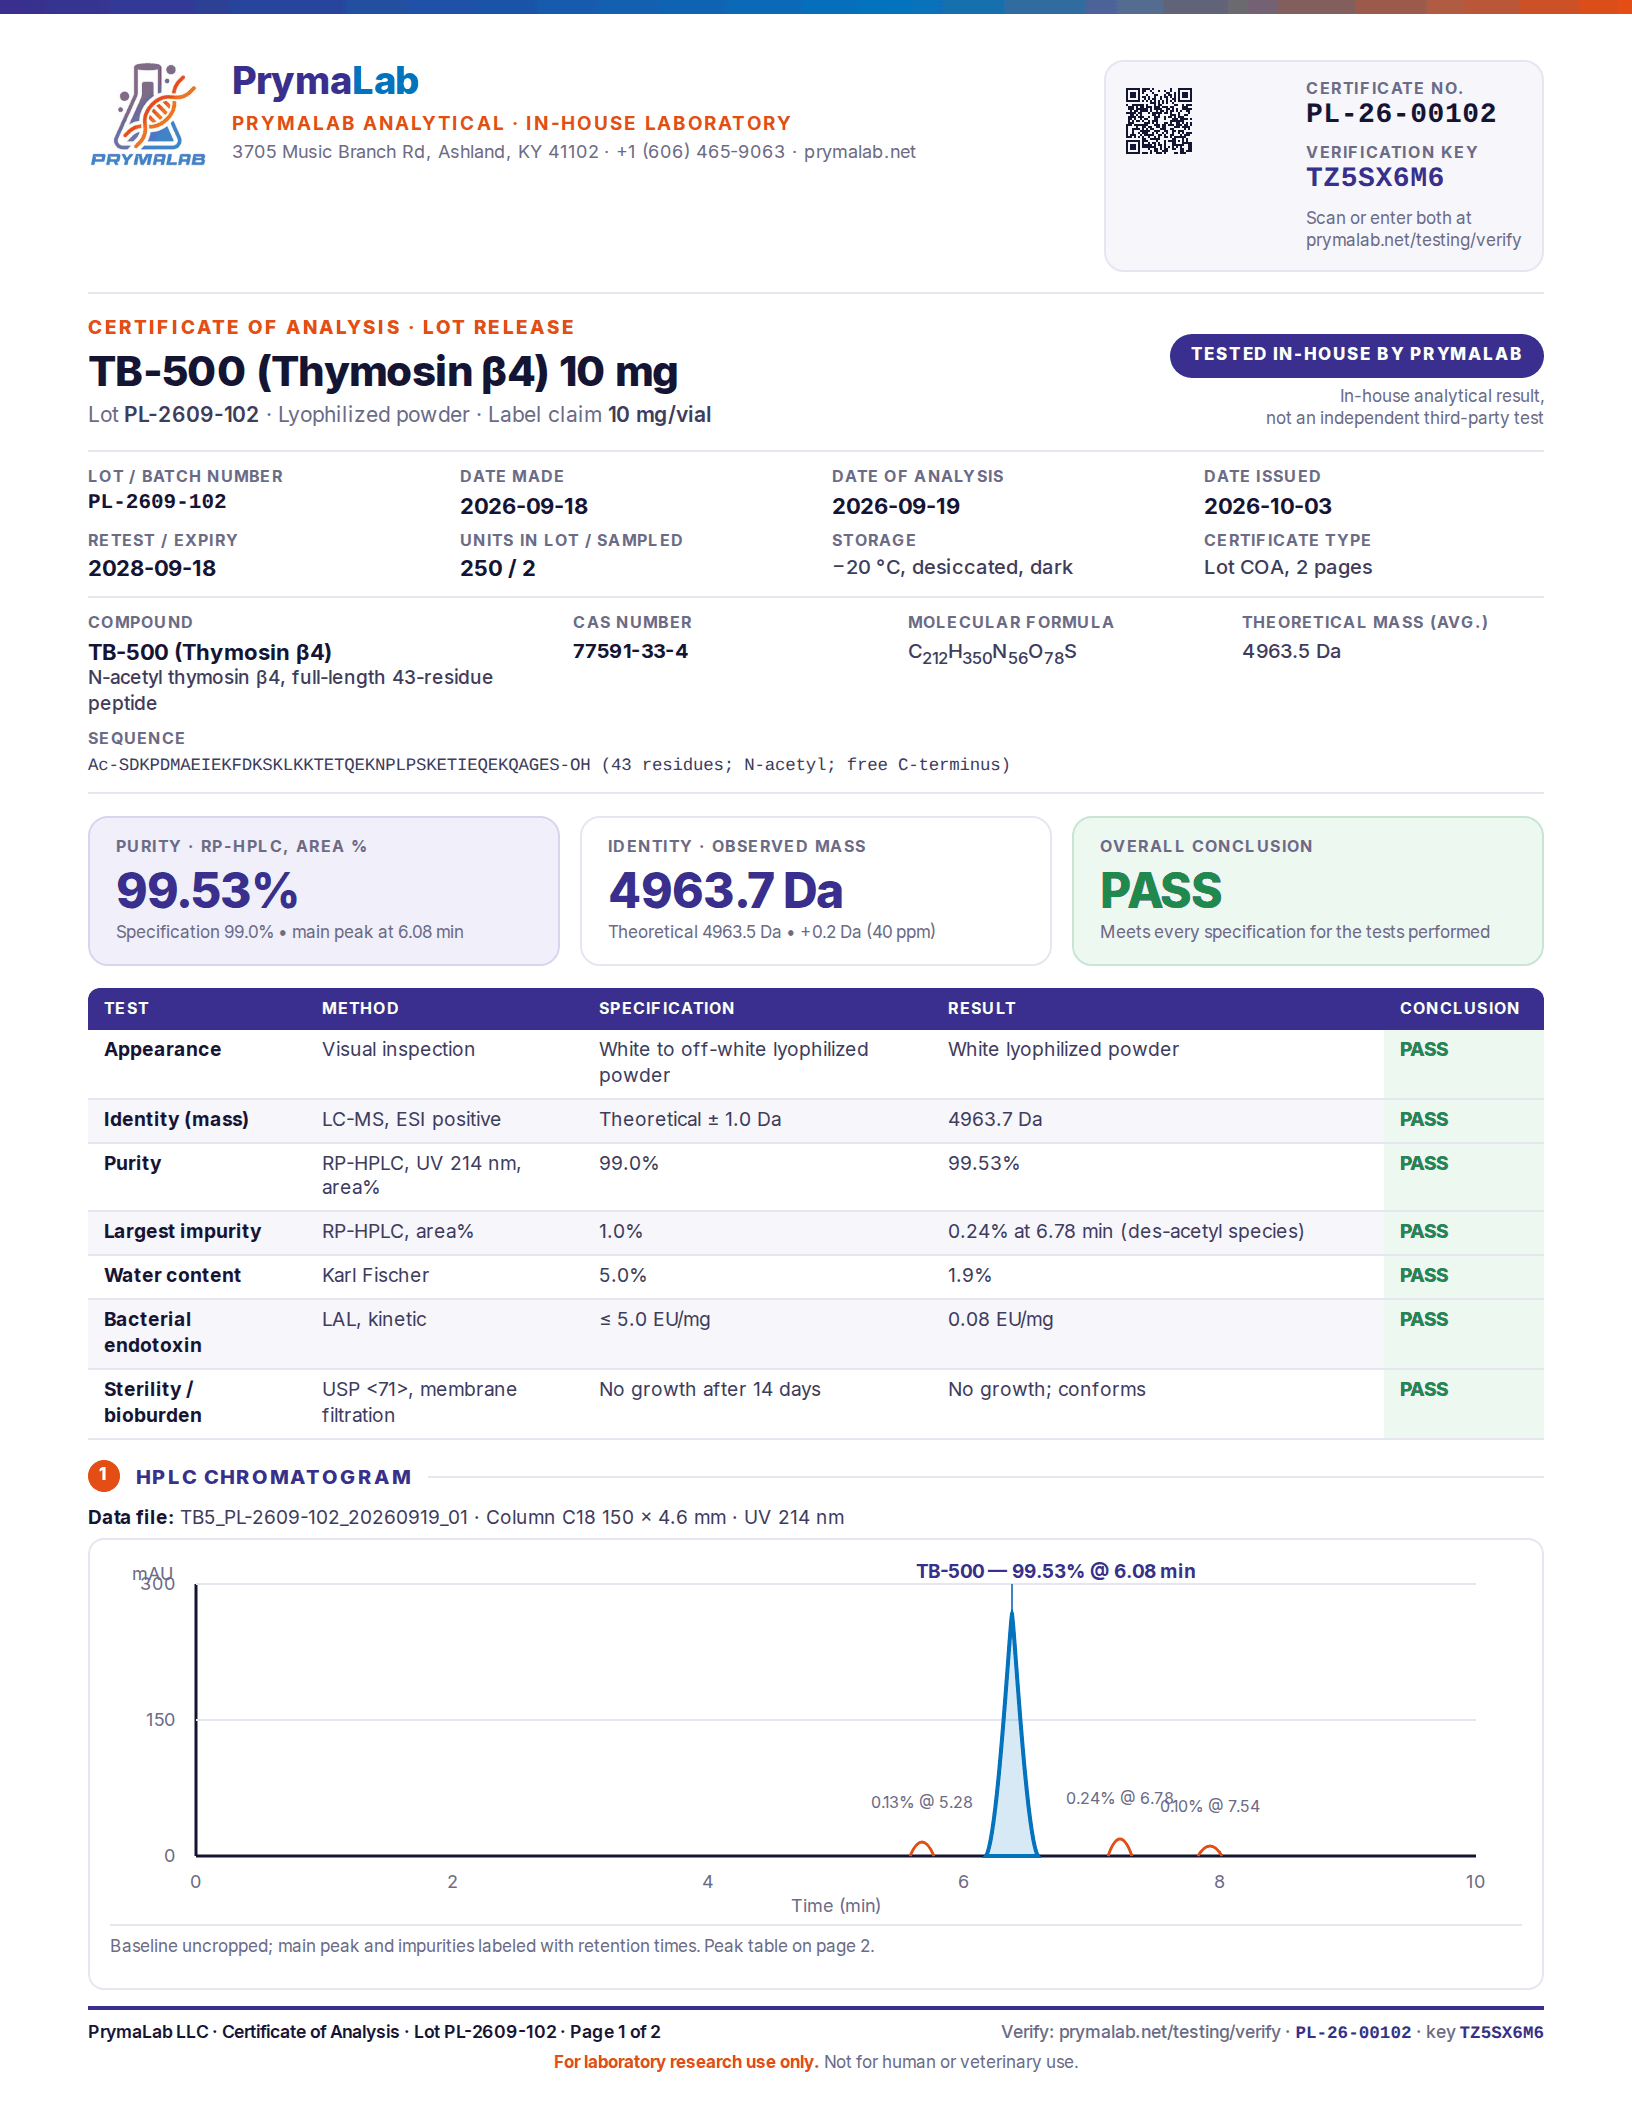The width and height of the screenshot is (1632, 2112).
Task: Click the 99.53% purity card
Action: [324, 891]
